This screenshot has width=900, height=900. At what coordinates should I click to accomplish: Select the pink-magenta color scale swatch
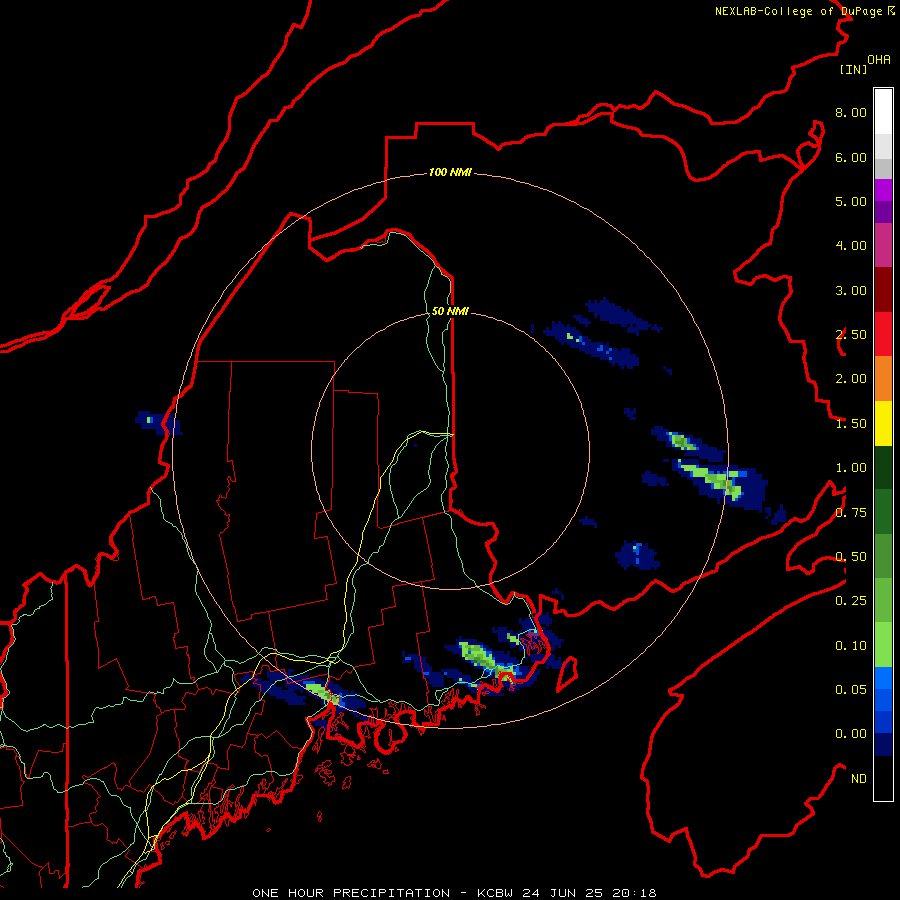pos(883,245)
